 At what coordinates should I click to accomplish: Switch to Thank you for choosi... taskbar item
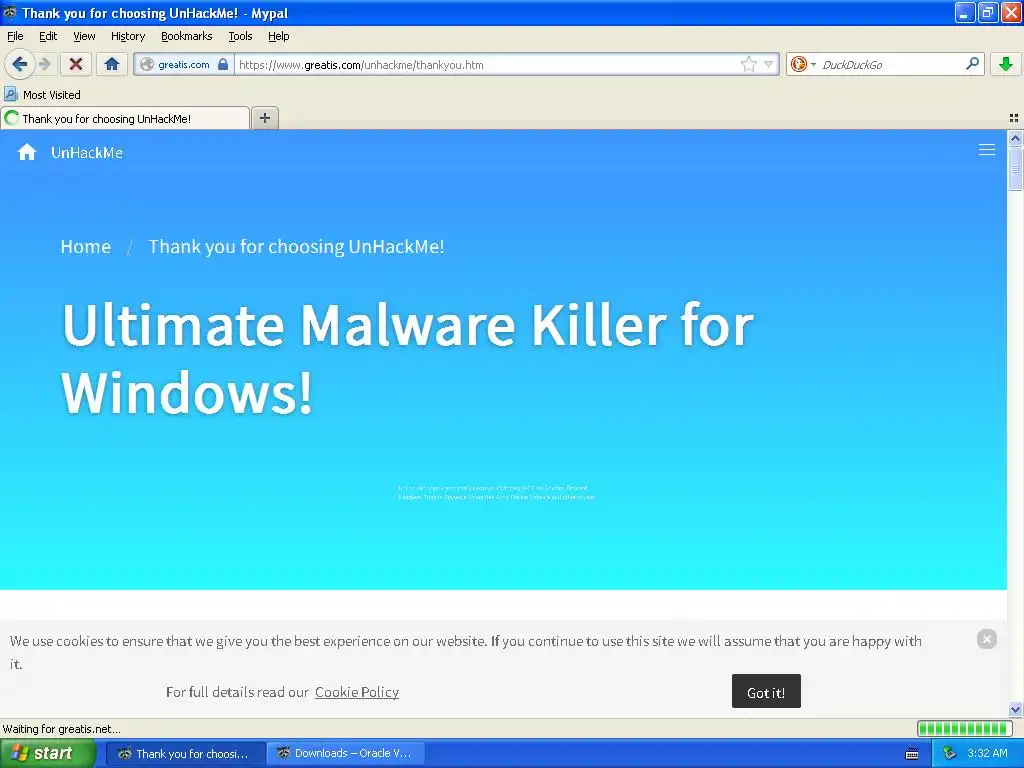coord(185,754)
